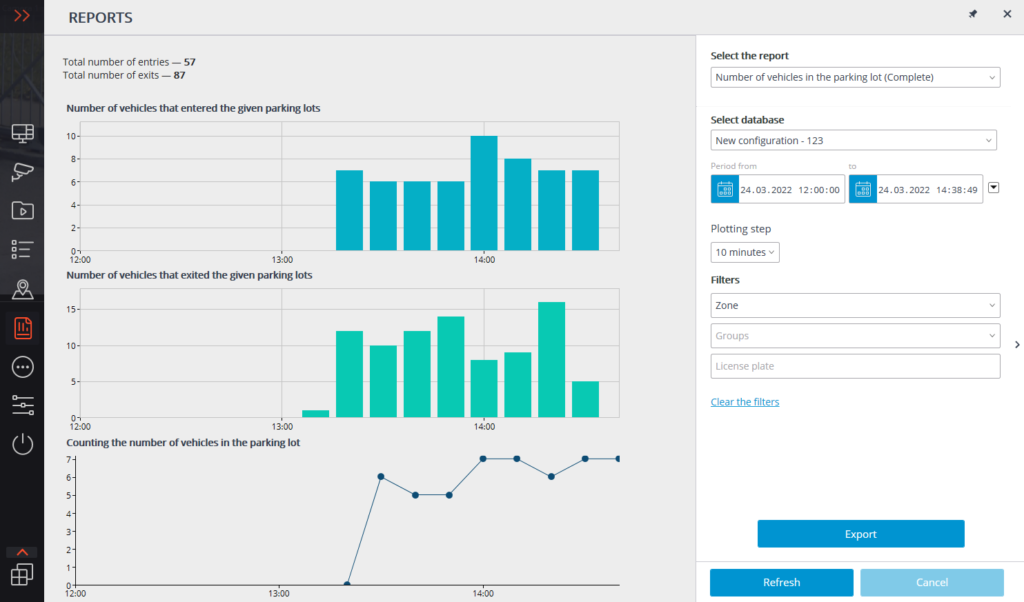
Task: Pin the Reports panel with the pin icon
Action: point(973,14)
